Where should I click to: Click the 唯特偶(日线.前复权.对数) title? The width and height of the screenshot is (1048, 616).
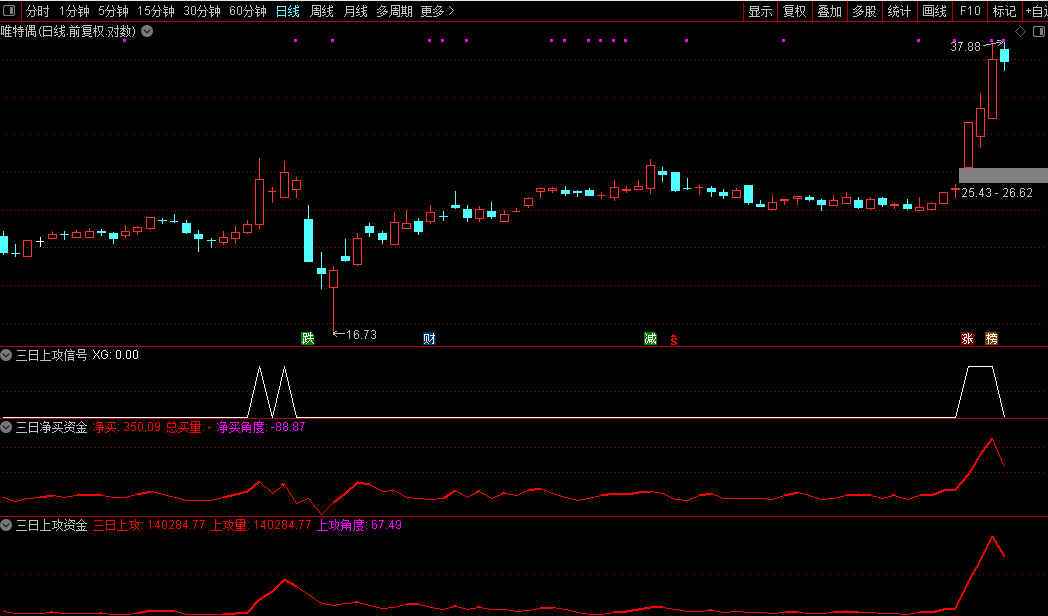point(68,31)
